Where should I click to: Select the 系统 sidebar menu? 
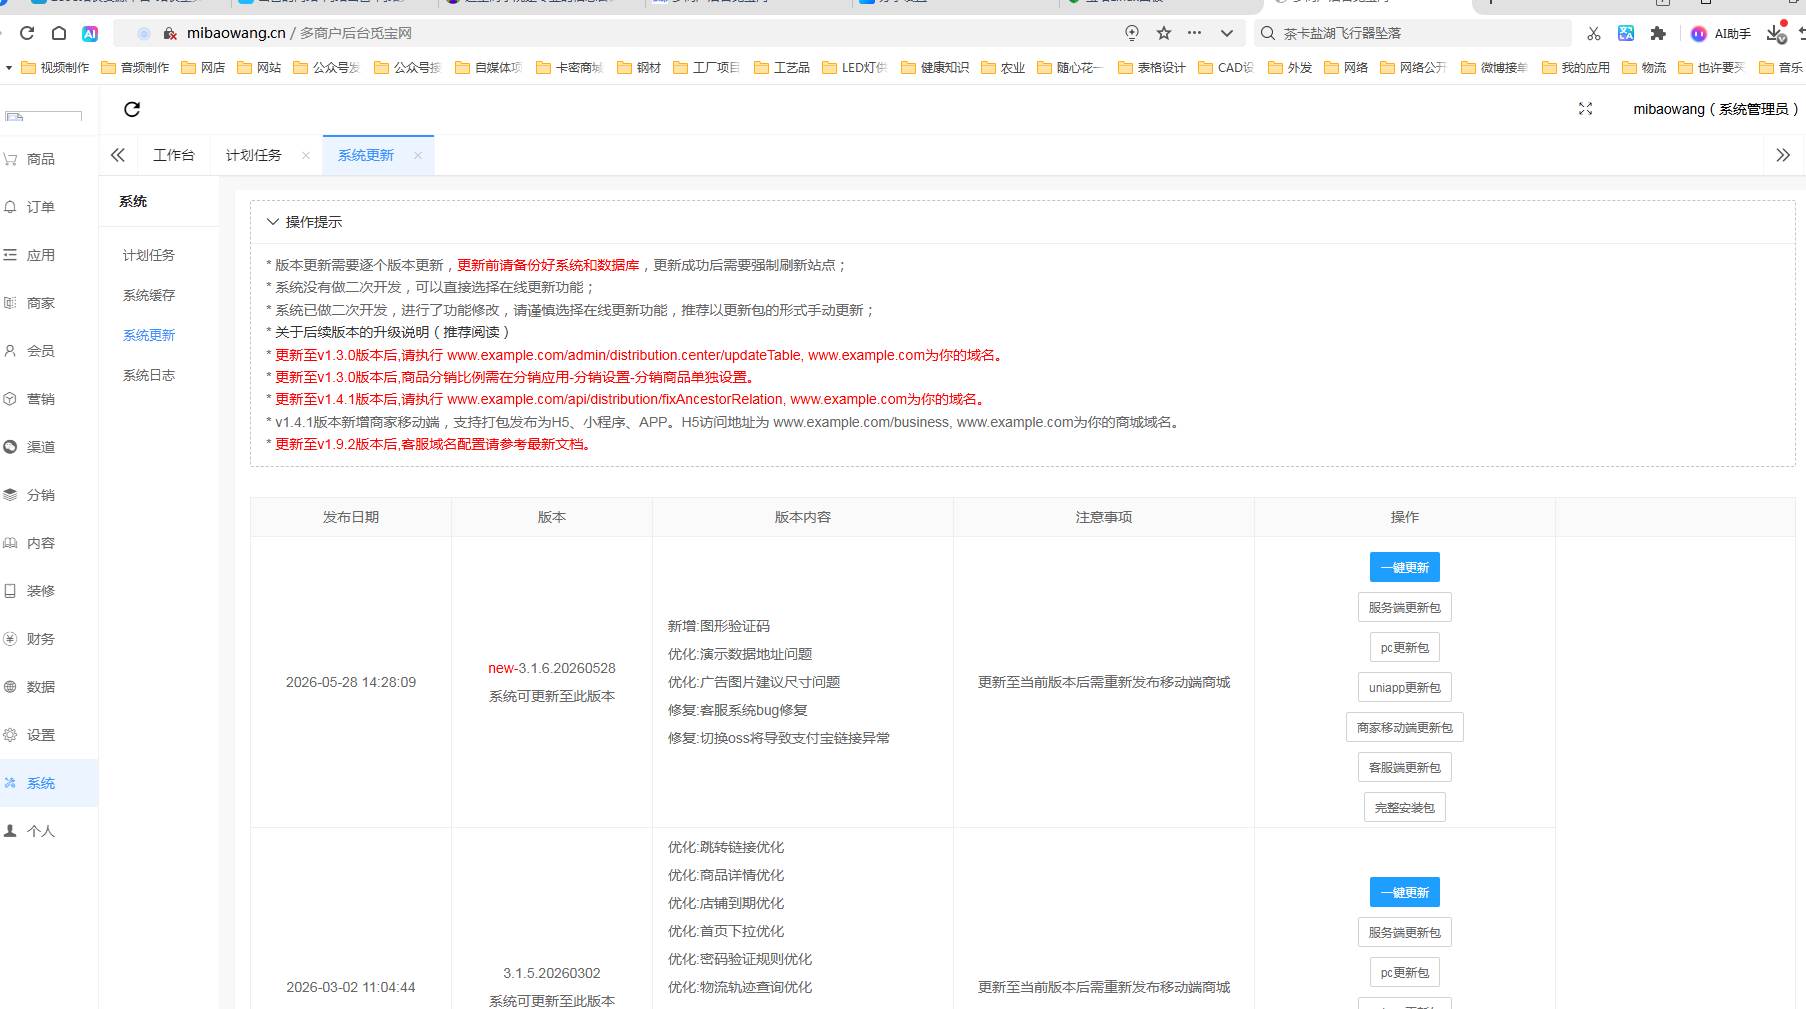pyautogui.click(x=49, y=783)
